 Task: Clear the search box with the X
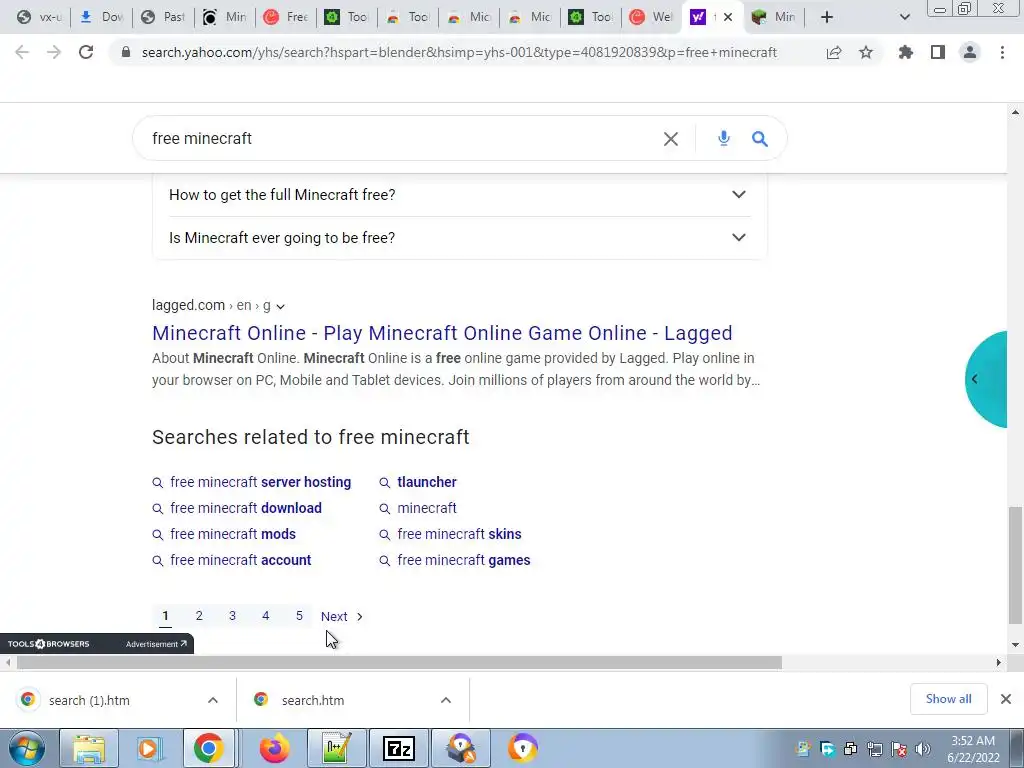pyautogui.click(x=671, y=138)
